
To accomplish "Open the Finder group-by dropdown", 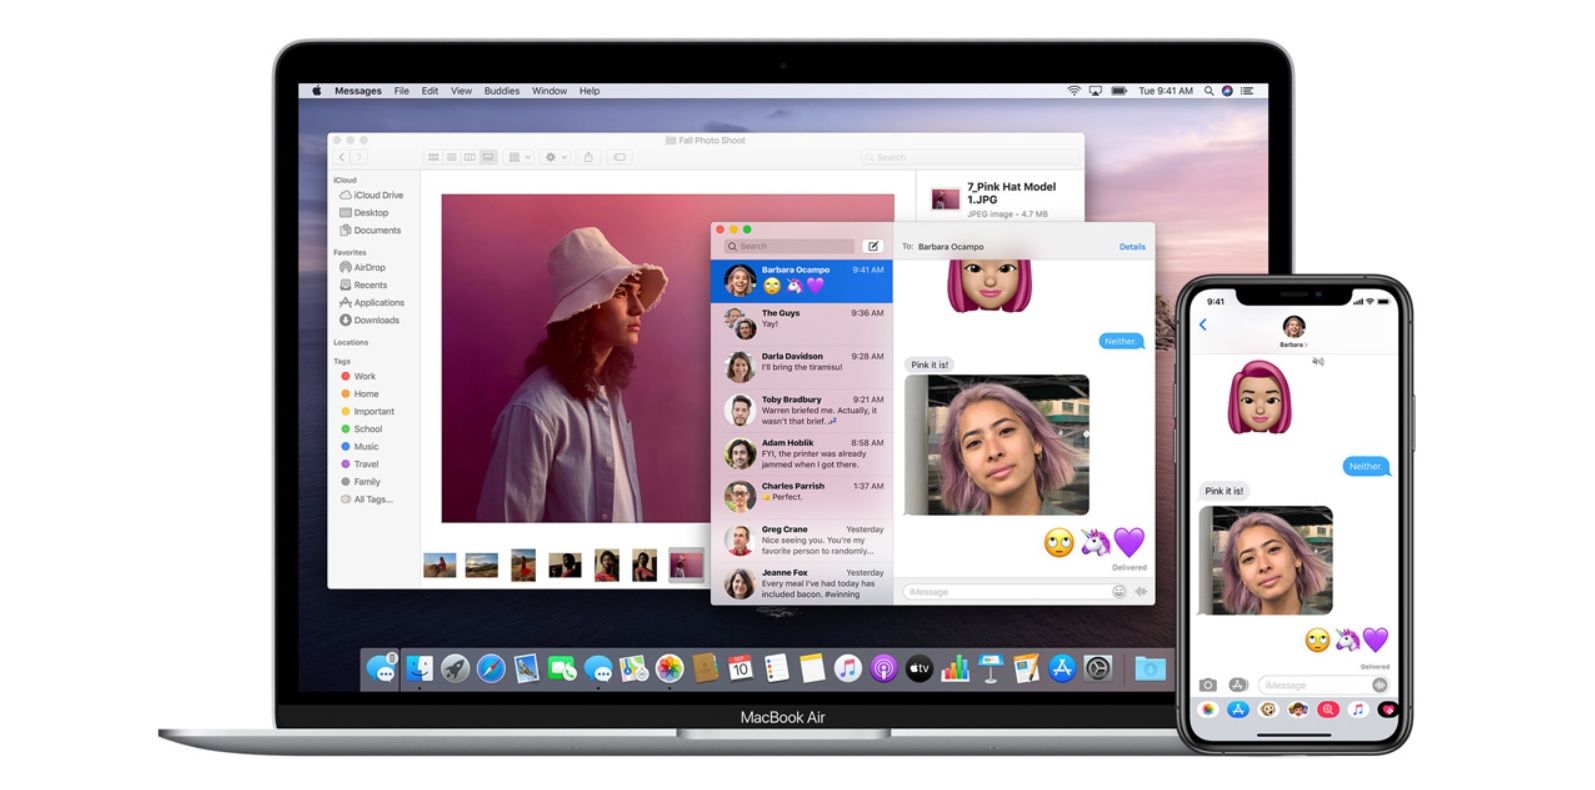I will click(x=519, y=157).
